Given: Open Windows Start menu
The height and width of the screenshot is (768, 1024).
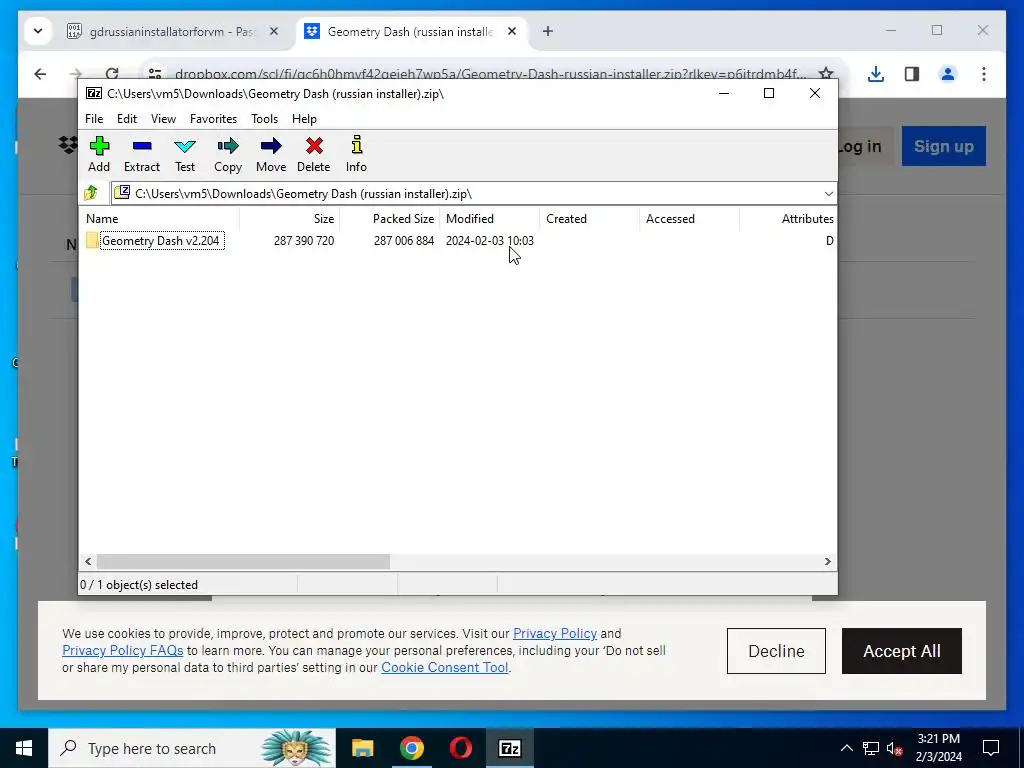Looking at the screenshot, I should (24, 748).
